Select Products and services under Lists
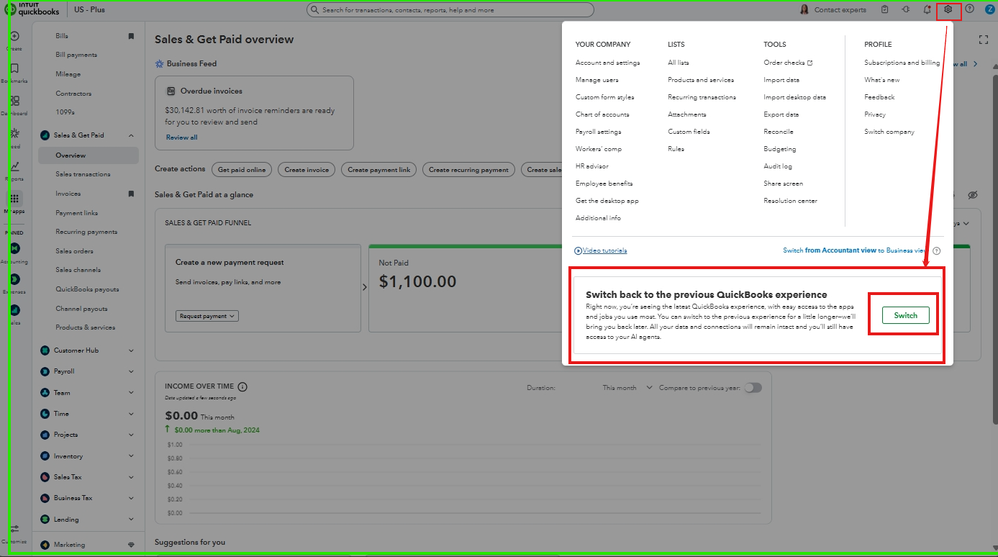This screenshot has width=998, height=557. (701, 80)
